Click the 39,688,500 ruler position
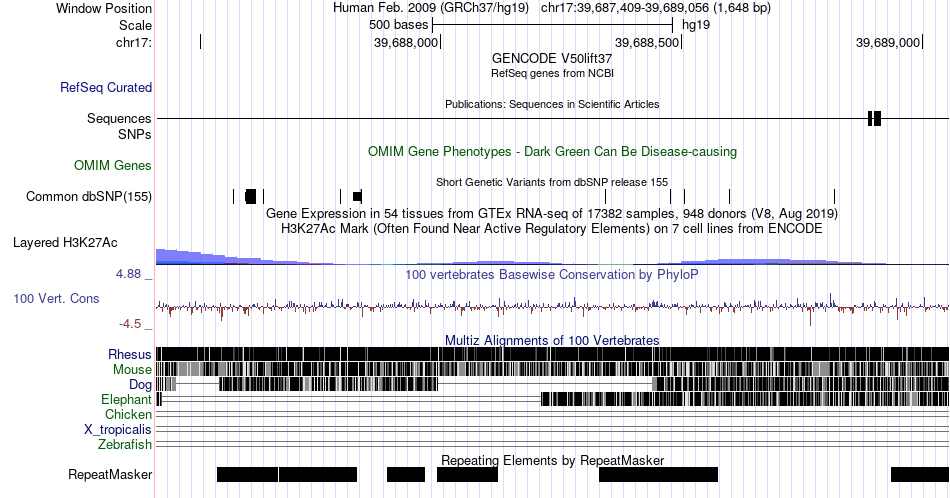The width and height of the screenshot is (950, 498). pyautogui.click(x=646, y=42)
